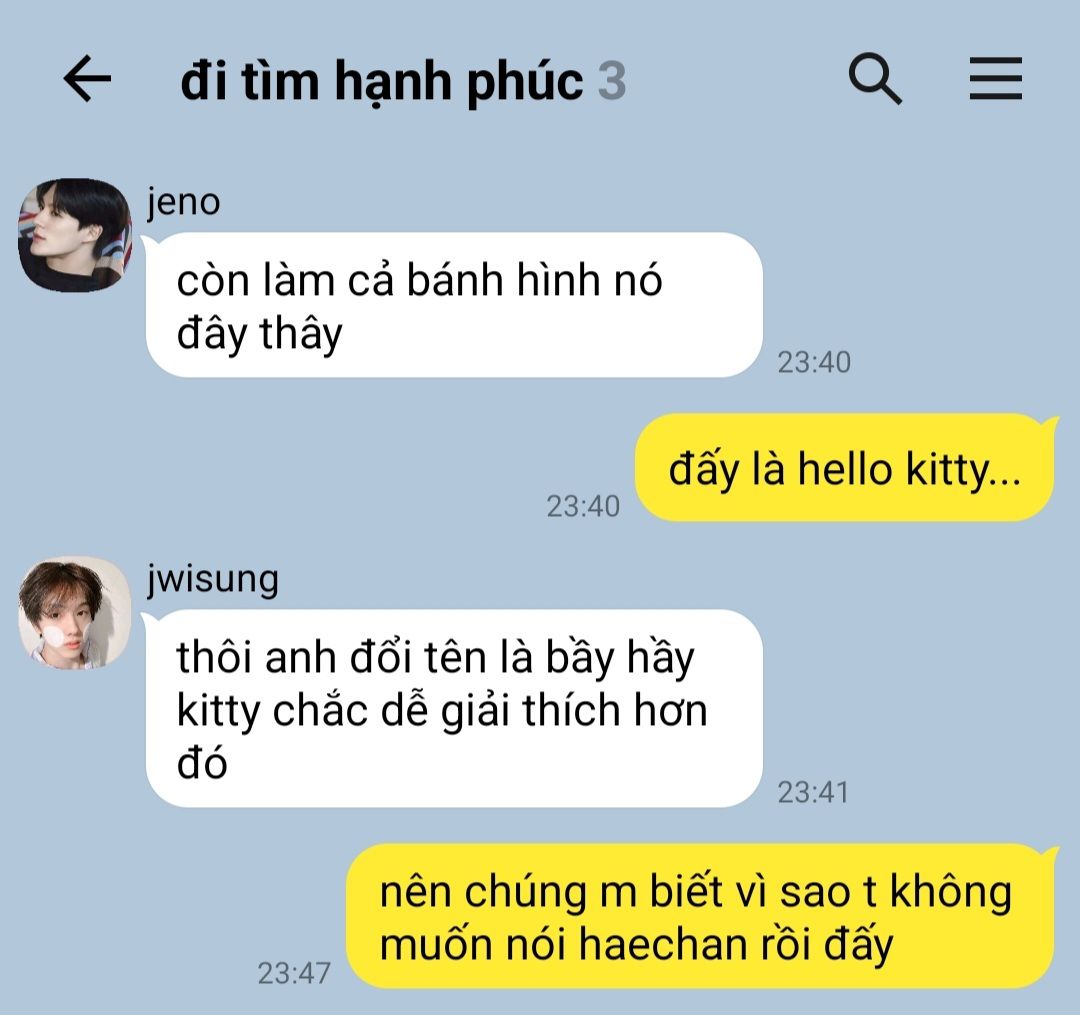Tap the member count number 3
This screenshot has height=1015, width=1080.
click(x=612, y=81)
